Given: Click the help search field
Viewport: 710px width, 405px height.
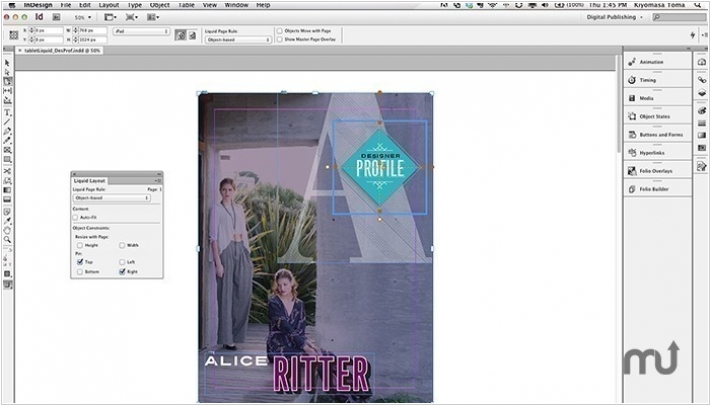Looking at the screenshot, I should 679,17.
